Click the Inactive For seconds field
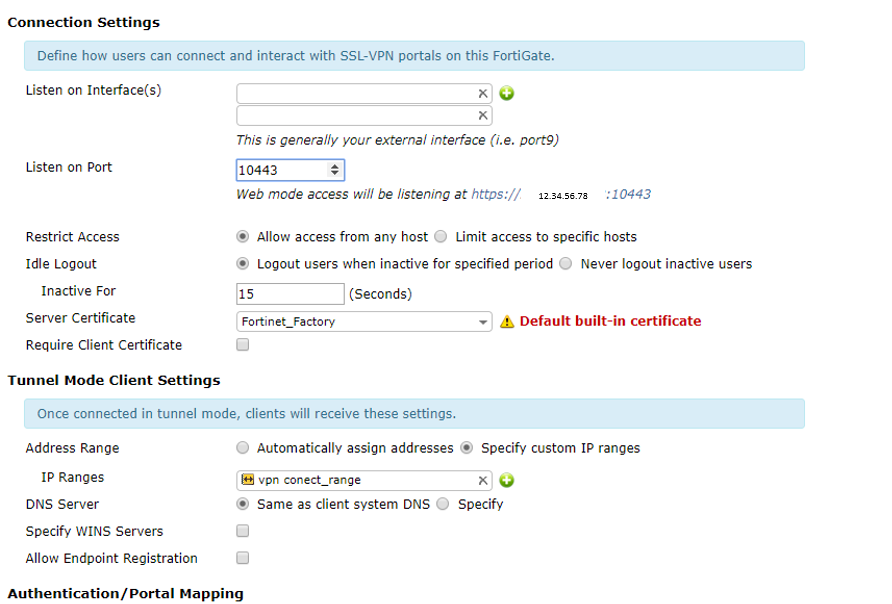 tap(290, 294)
